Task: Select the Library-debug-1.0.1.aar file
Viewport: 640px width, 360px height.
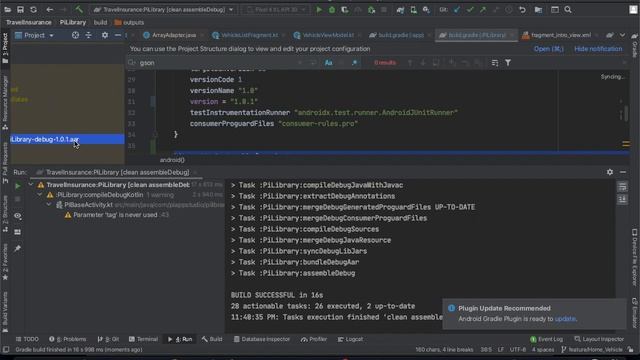Action: (x=67, y=140)
